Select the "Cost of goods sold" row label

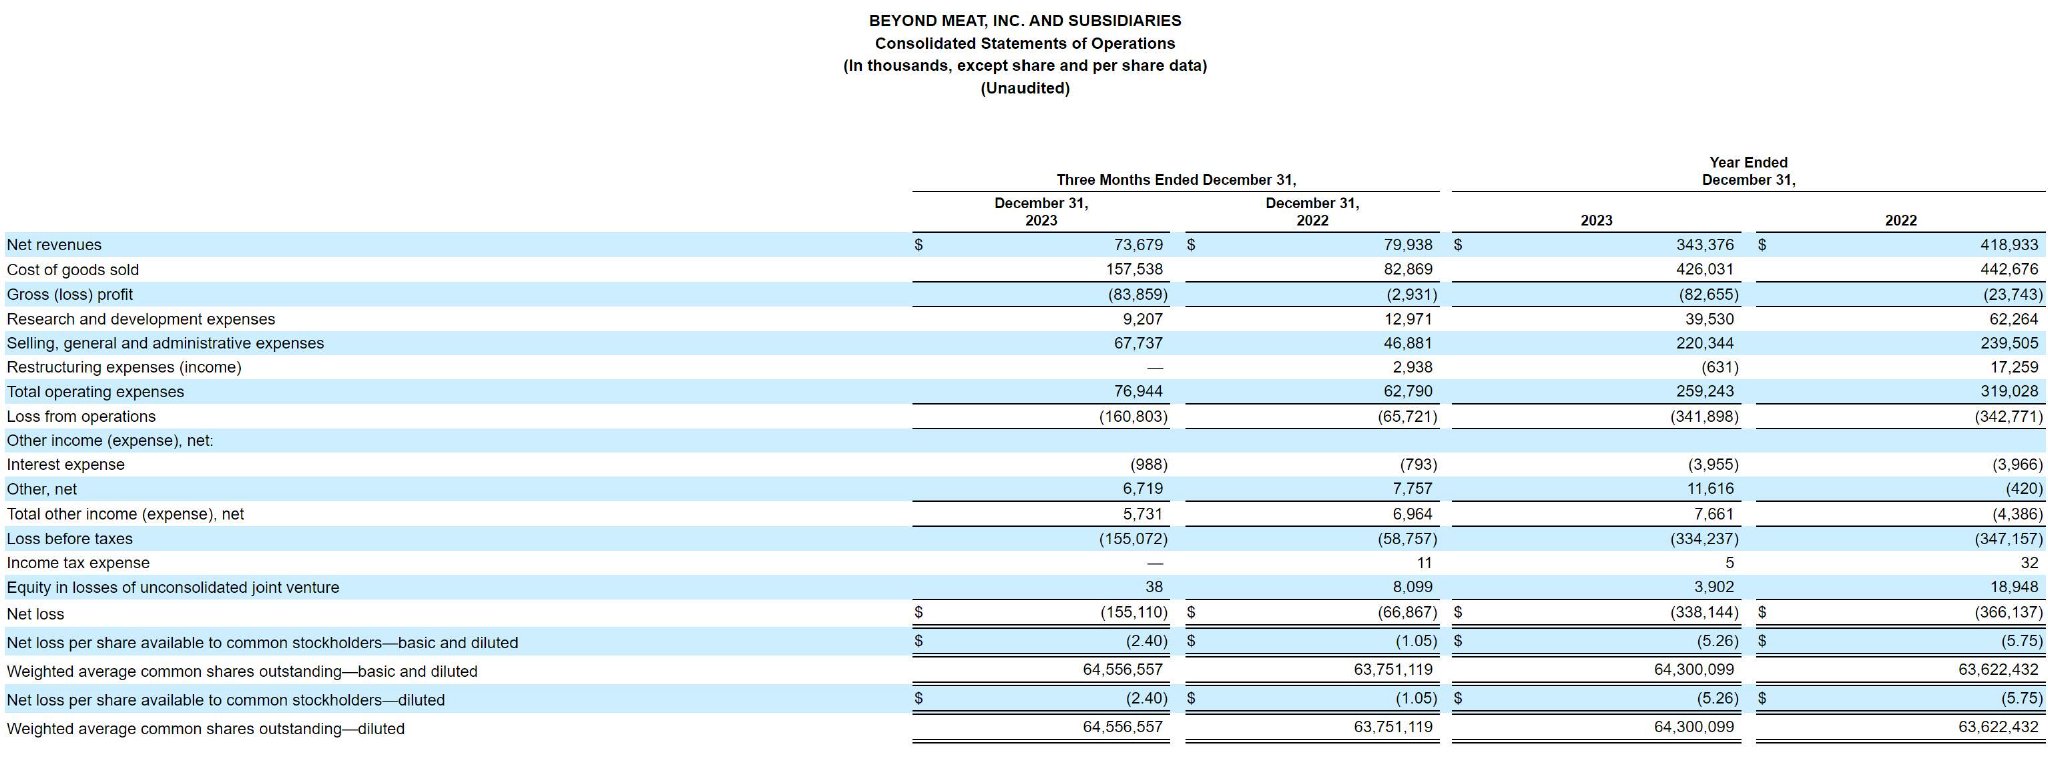point(73,270)
